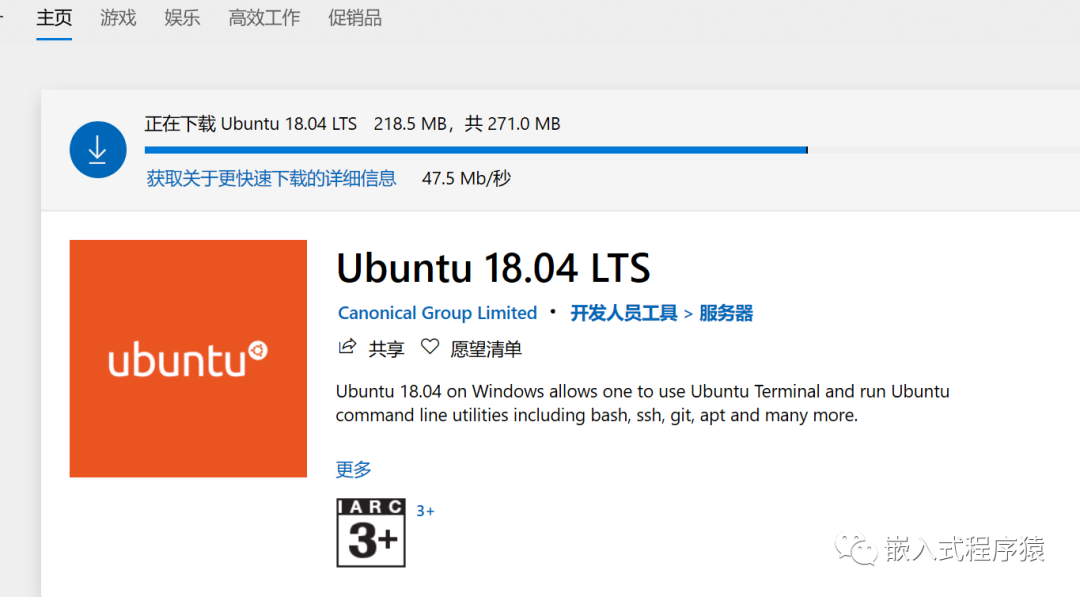Click the 47.5 Mb/秒 download speed text
Screen dimensions: 1080x597
pyautogui.click(x=466, y=179)
